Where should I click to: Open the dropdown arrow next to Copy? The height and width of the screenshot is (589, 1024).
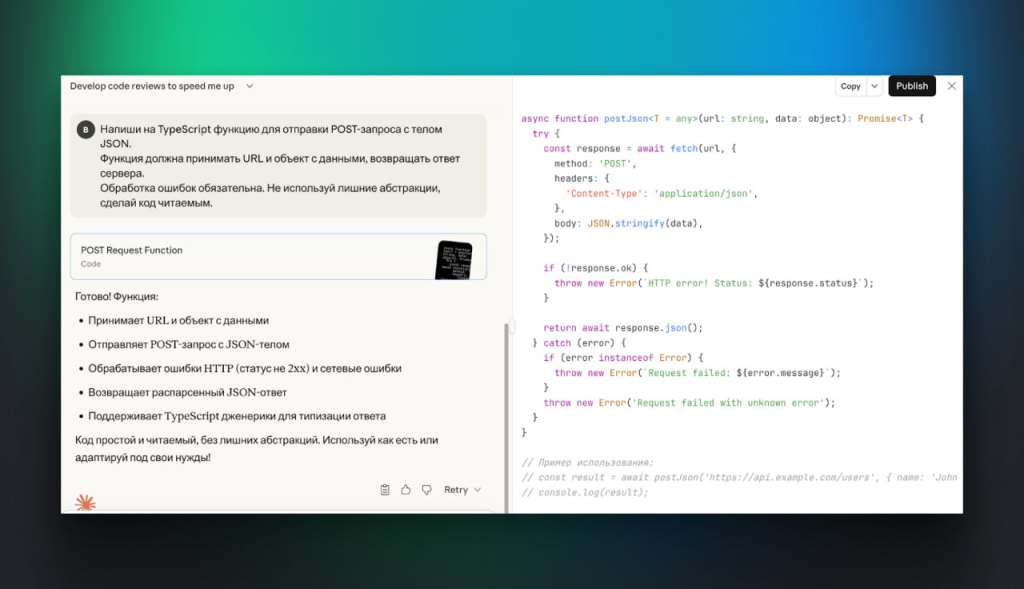coord(874,86)
